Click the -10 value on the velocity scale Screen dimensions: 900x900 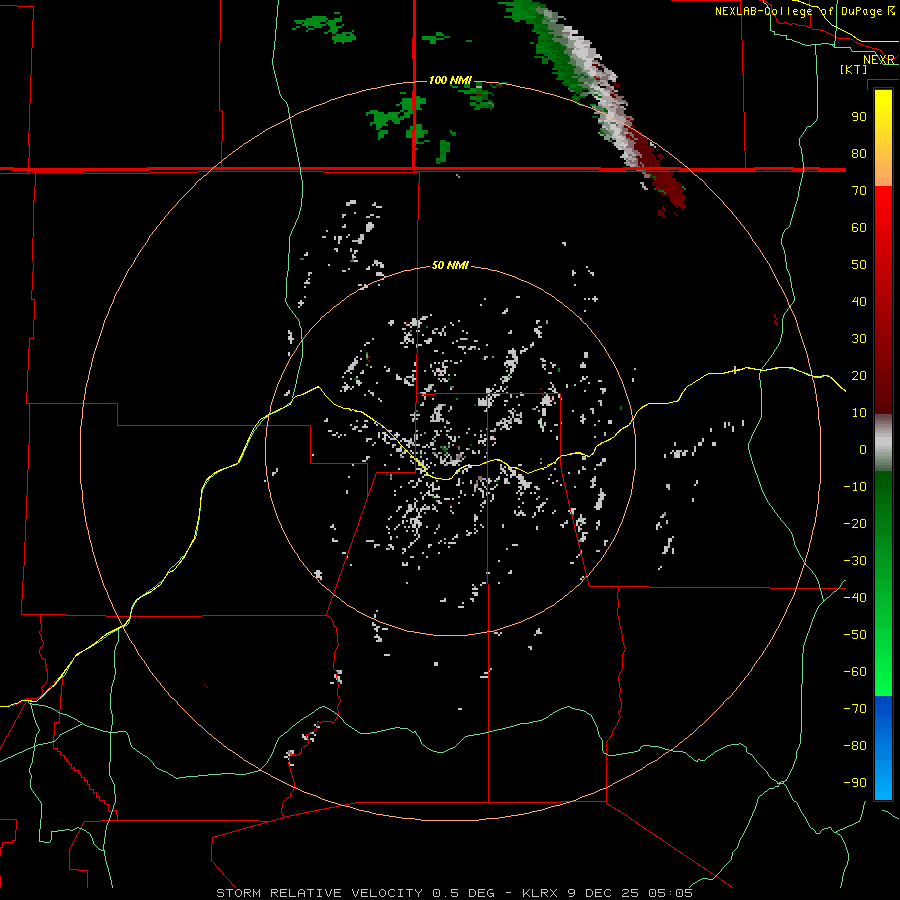pos(855,487)
